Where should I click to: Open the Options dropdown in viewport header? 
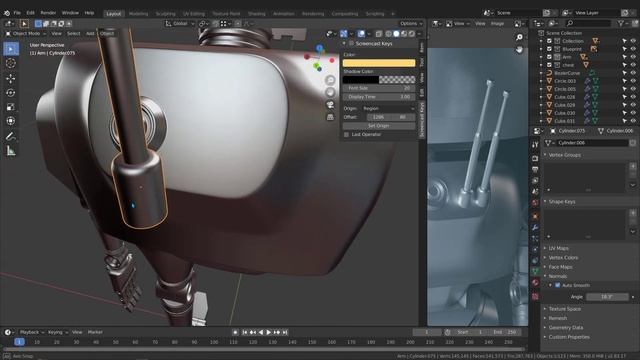point(411,24)
